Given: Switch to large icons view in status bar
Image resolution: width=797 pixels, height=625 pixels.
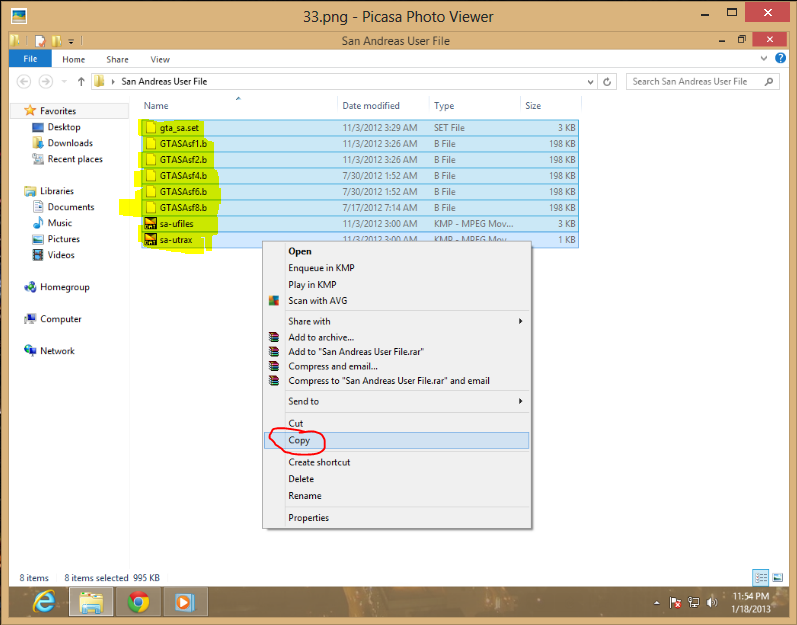Looking at the screenshot, I should 778,578.
